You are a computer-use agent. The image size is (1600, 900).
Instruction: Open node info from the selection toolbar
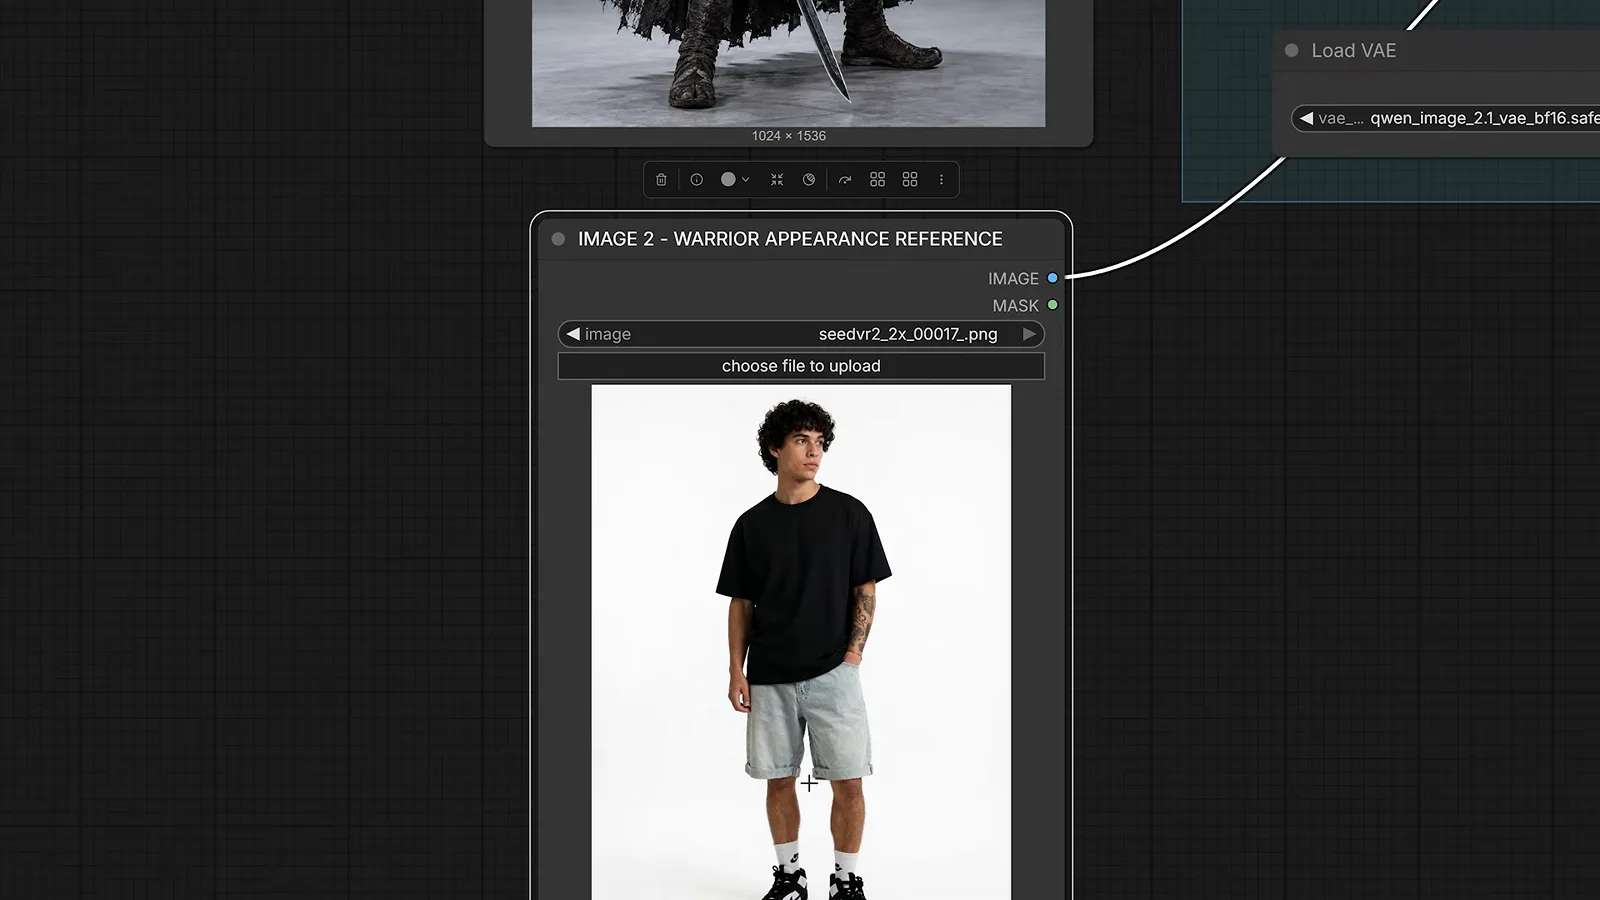click(697, 180)
